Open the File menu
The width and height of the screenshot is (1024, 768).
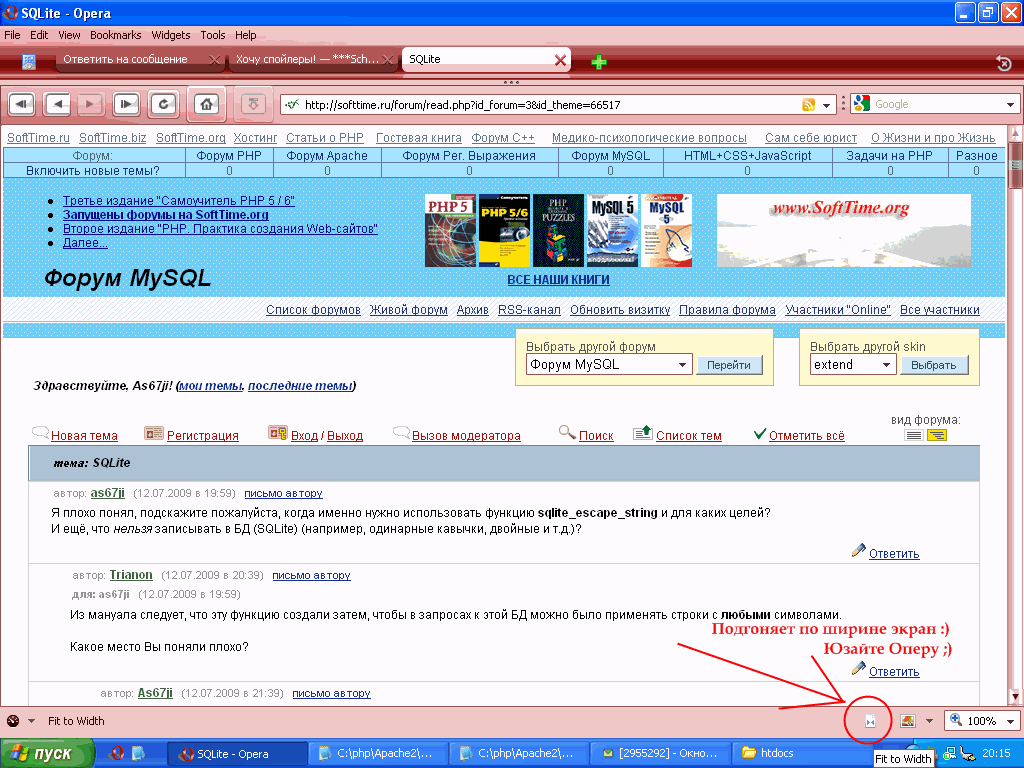pos(12,35)
